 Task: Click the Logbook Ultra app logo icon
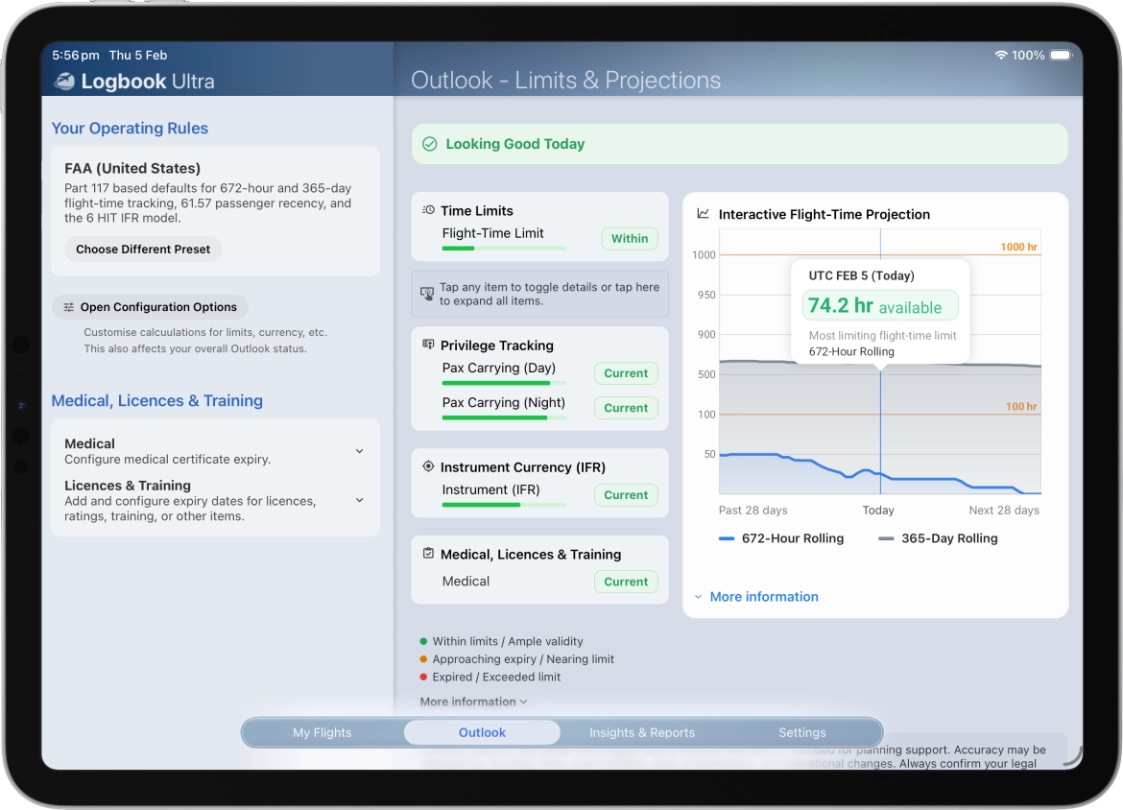coord(64,82)
